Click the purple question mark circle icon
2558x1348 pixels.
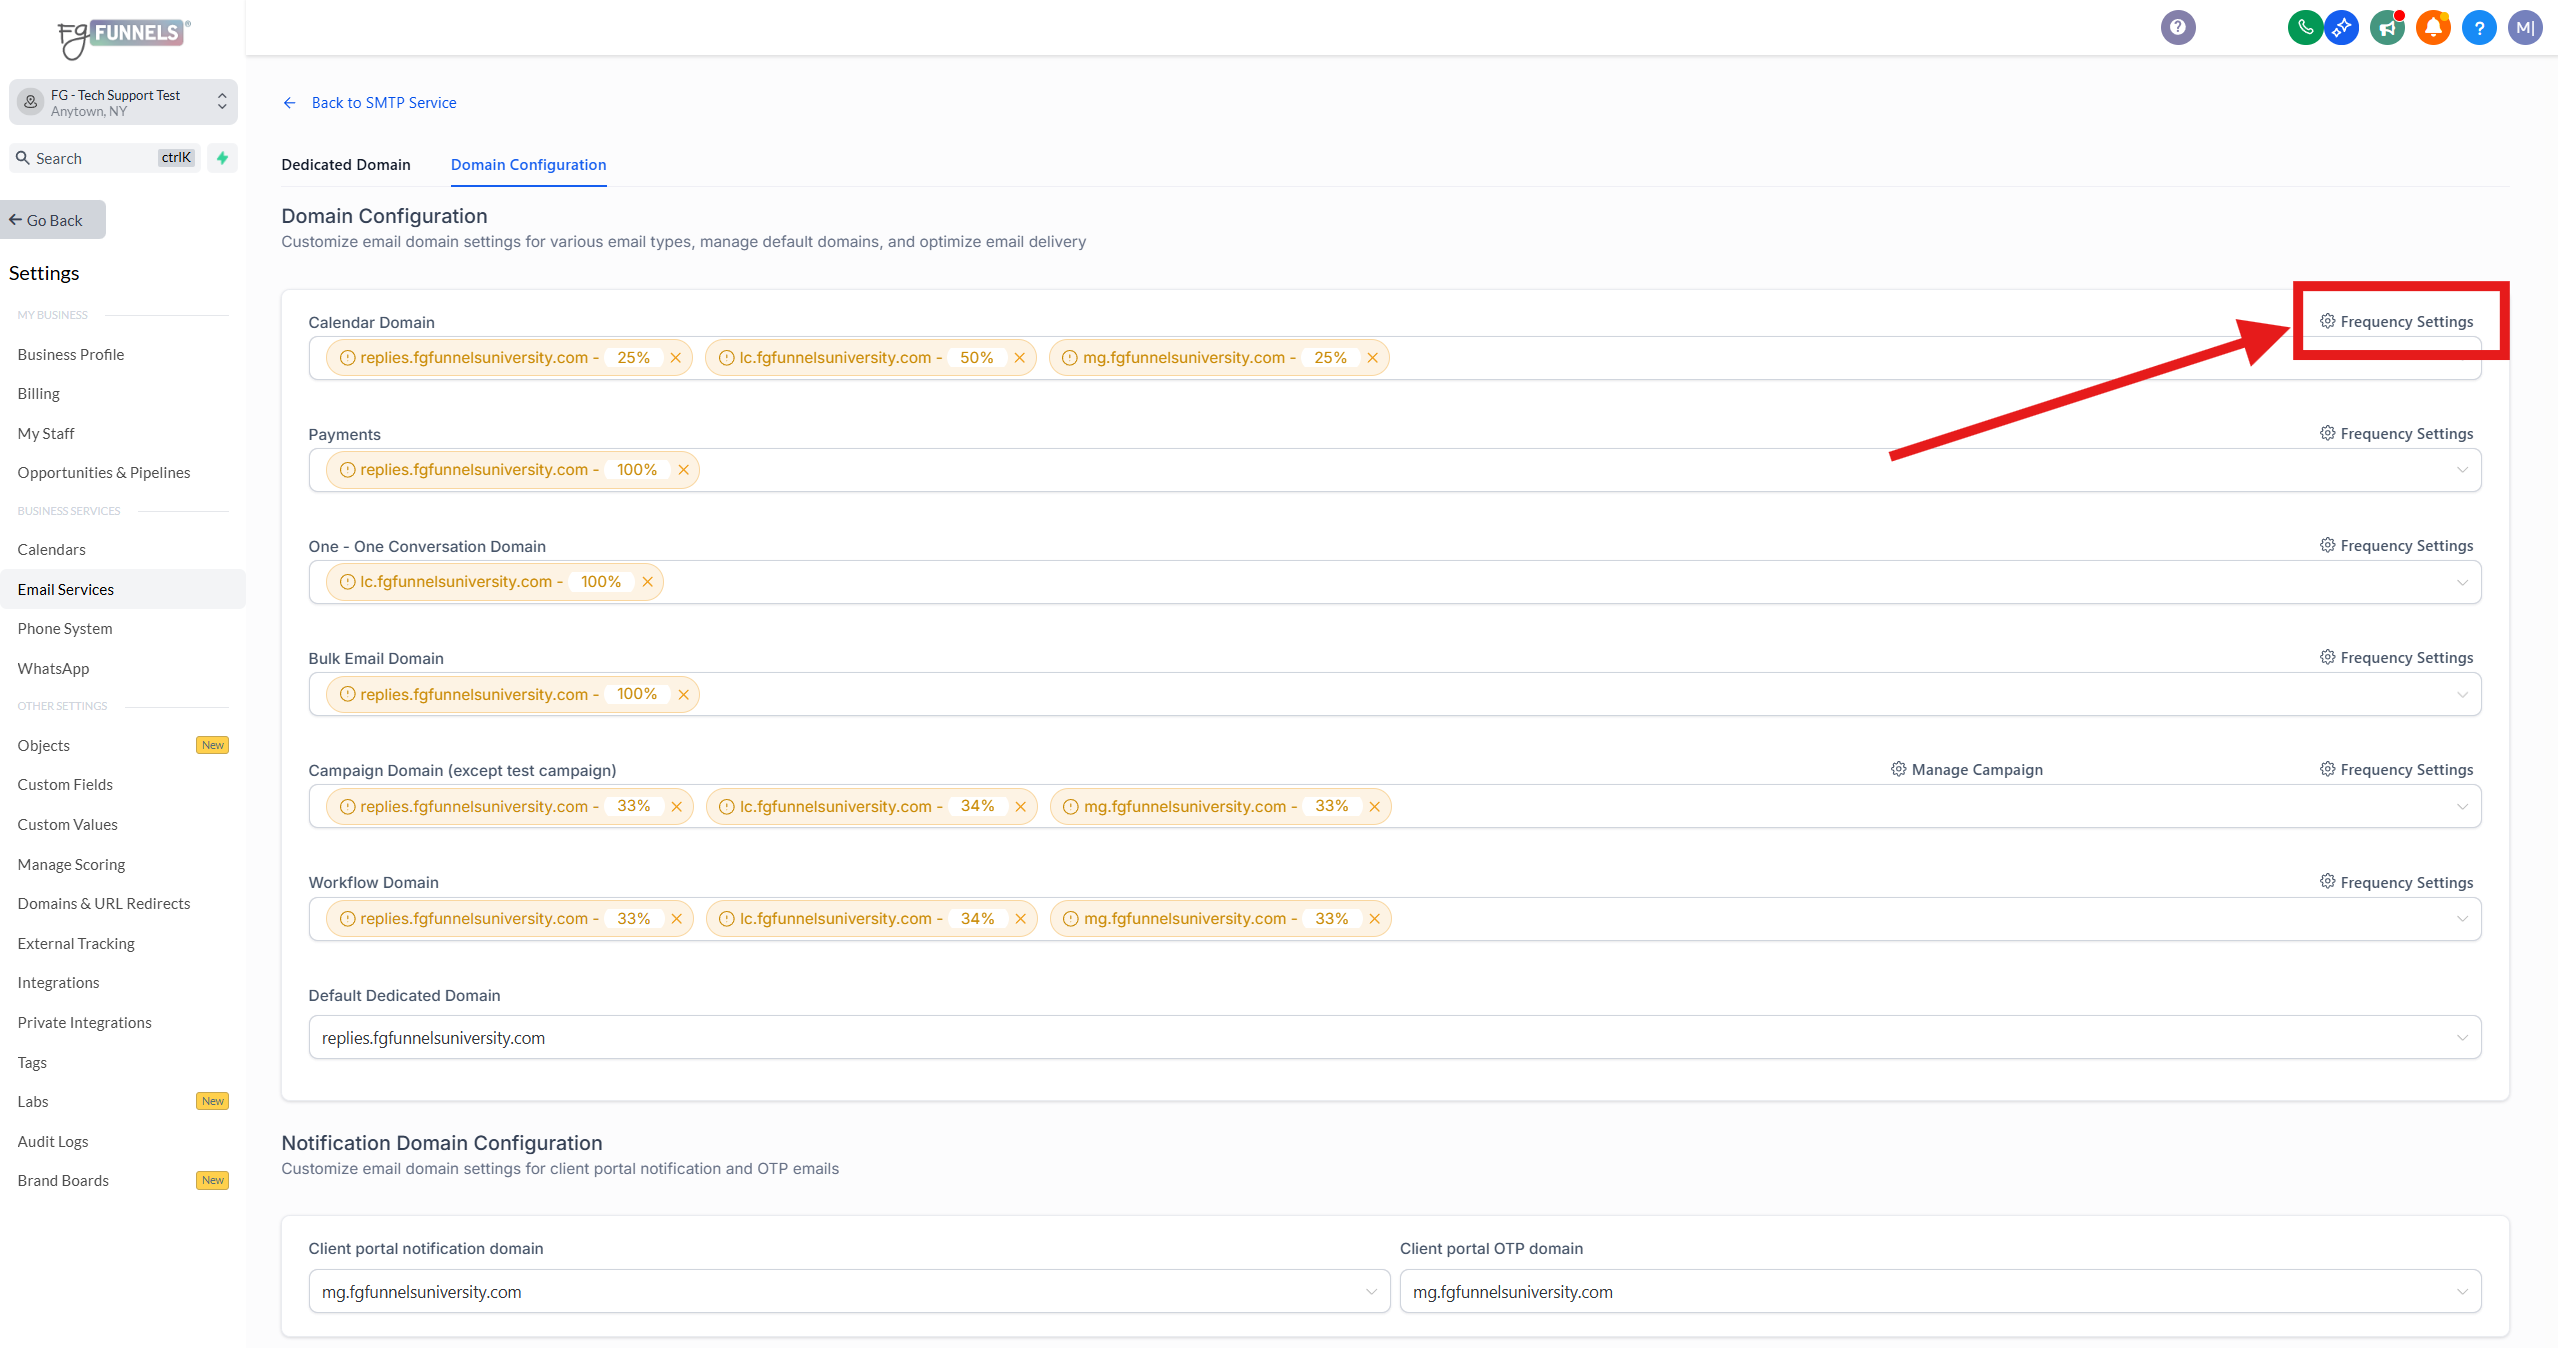[x=2177, y=27]
